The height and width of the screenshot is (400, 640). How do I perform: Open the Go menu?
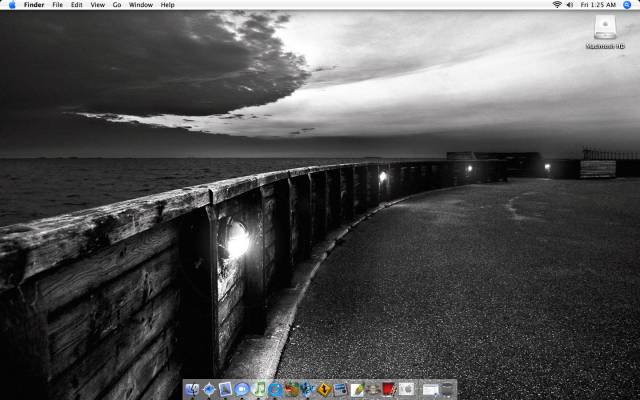pos(117,5)
